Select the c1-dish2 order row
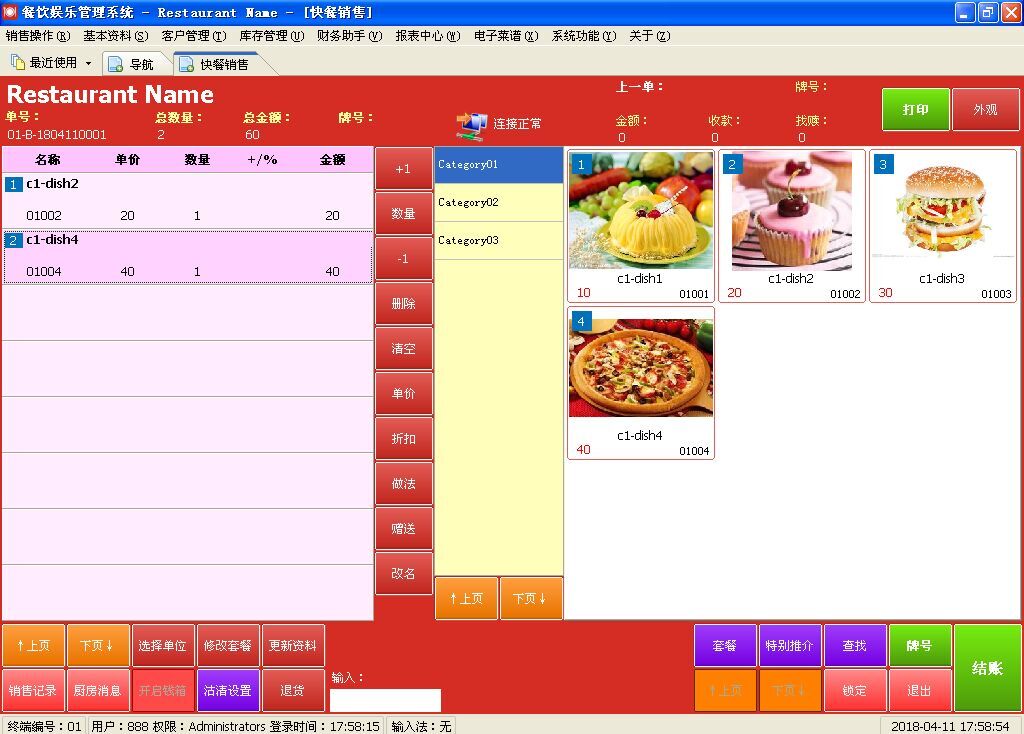The height and width of the screenshot is (734, 1024). (187, 200)
